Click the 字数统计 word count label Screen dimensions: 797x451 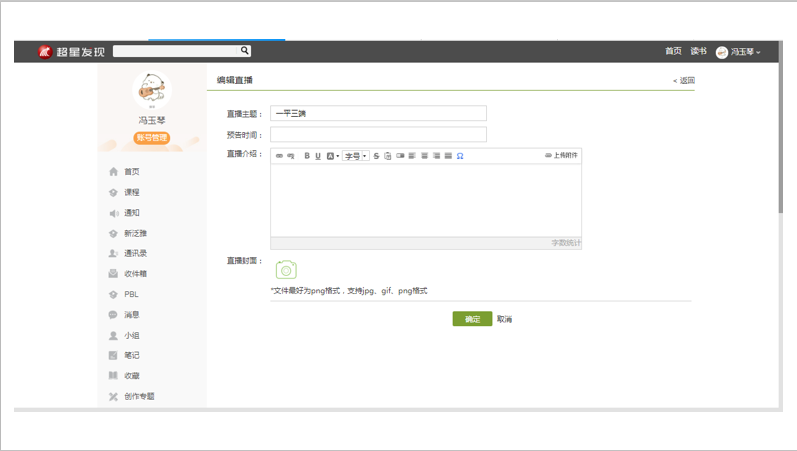(566, 243)
